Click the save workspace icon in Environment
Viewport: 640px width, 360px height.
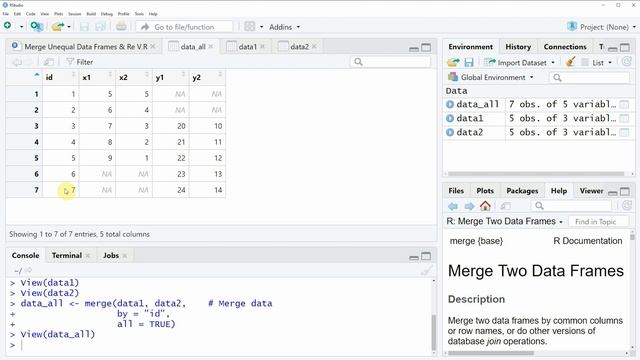click(x=469, y=62)
